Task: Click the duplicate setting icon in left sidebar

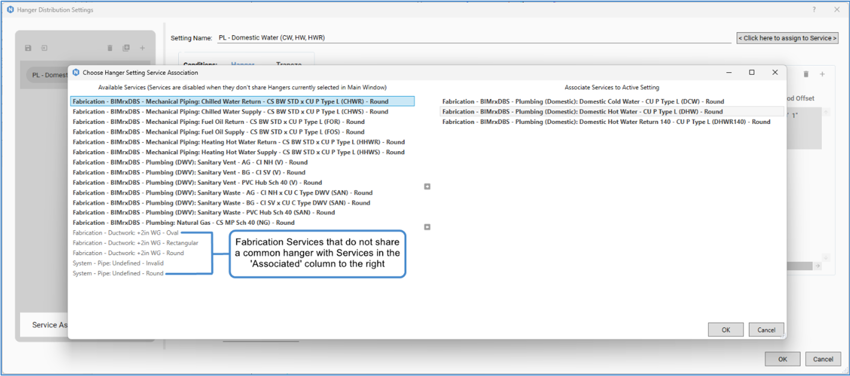Action: click(126, 48)
